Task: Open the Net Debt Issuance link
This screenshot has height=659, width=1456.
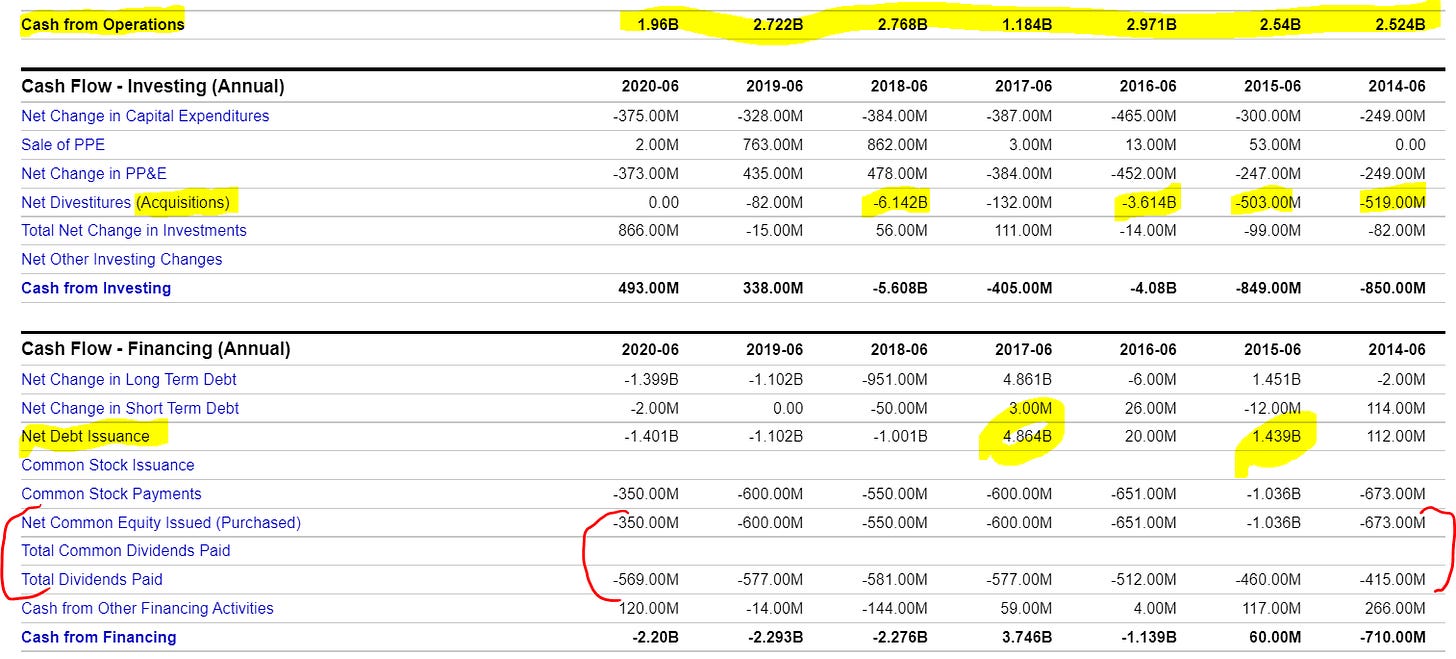Action: (x=85, y=436)
